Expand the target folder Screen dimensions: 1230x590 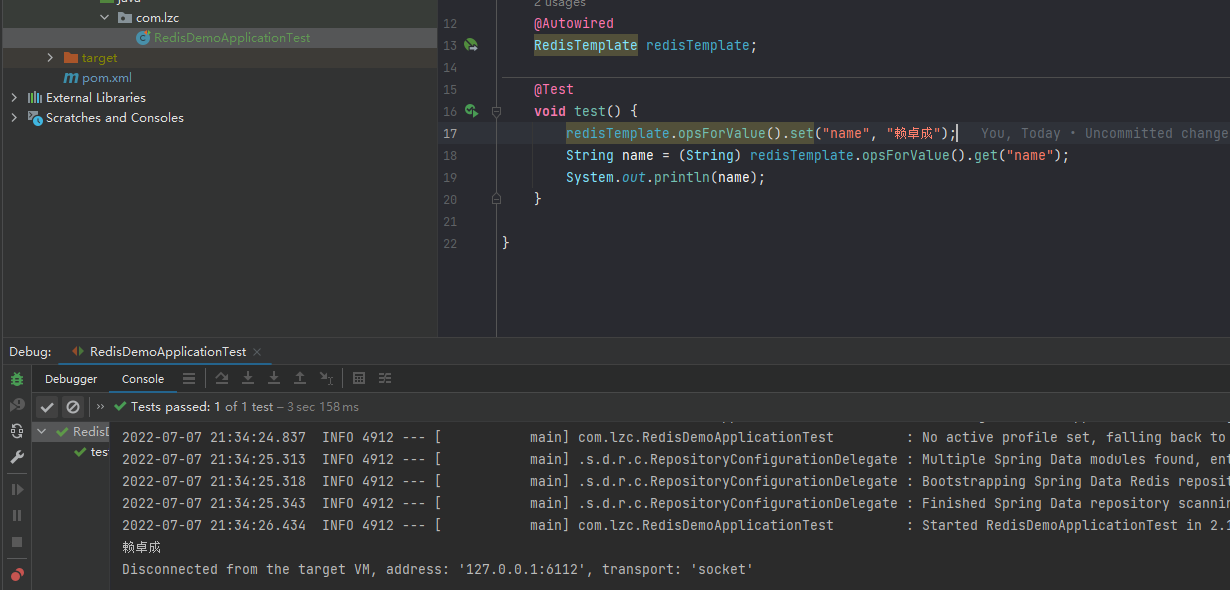click(50, 58)
